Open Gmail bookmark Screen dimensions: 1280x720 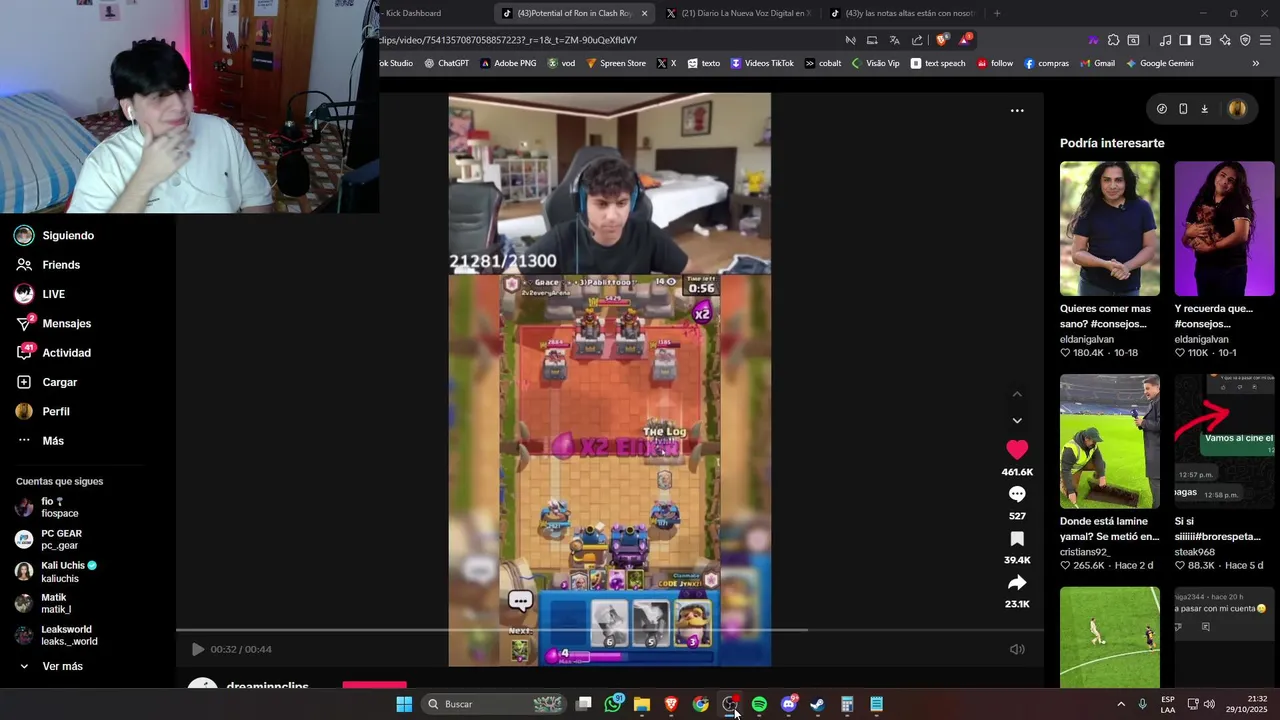click(x=1097, y=63)
